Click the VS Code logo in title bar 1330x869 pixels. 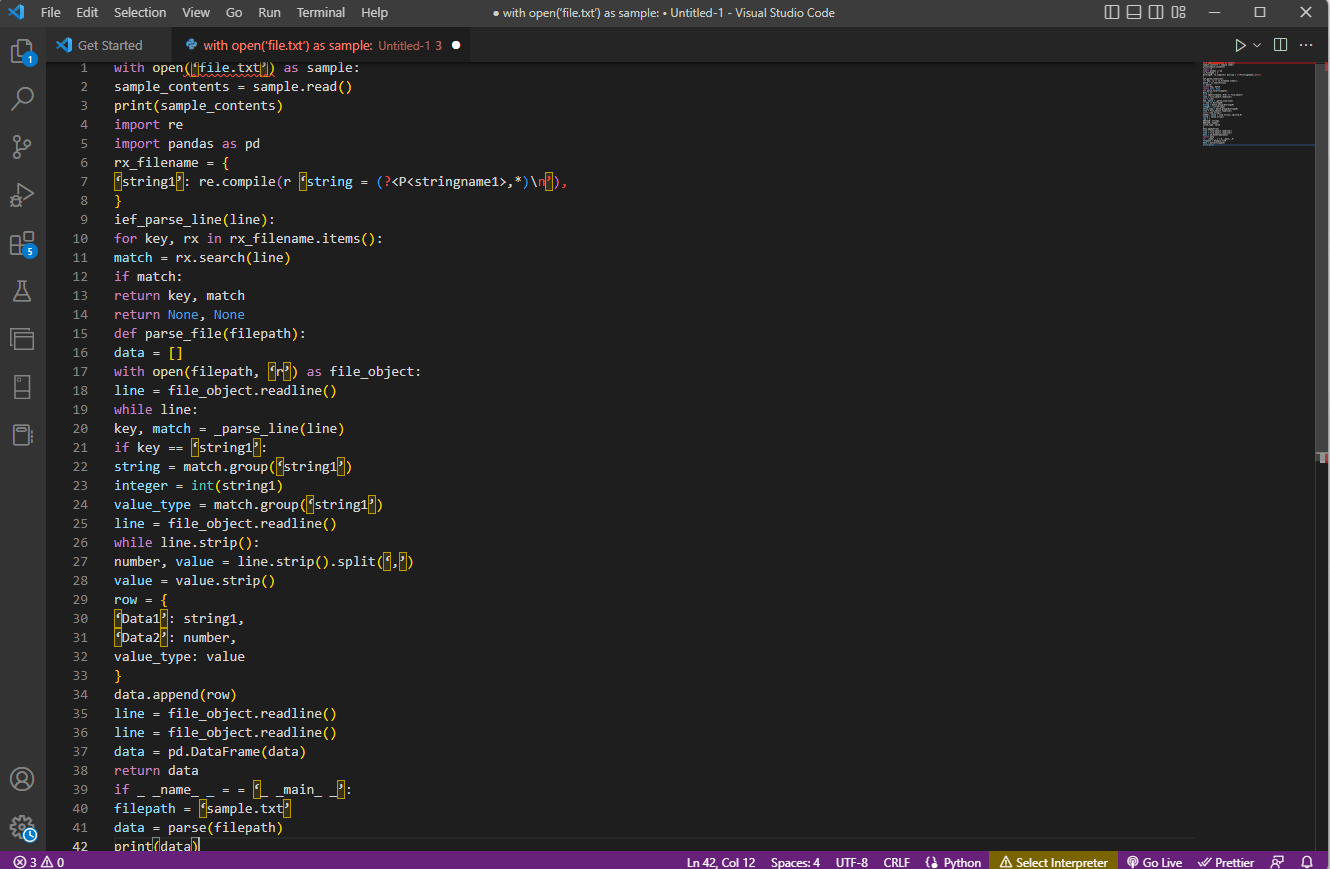click(16, 13)
